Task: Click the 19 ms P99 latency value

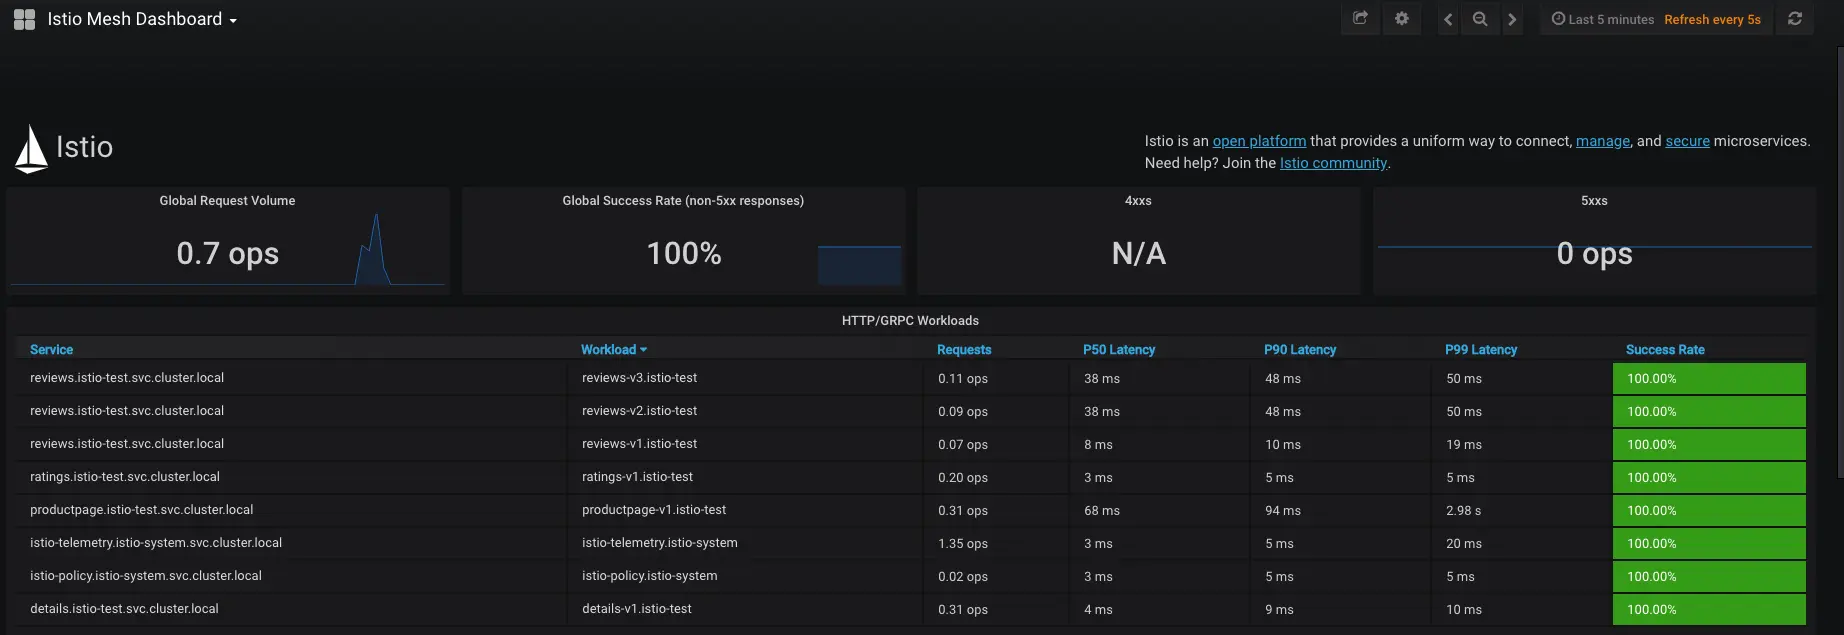Action: [x=1464, y=445]
